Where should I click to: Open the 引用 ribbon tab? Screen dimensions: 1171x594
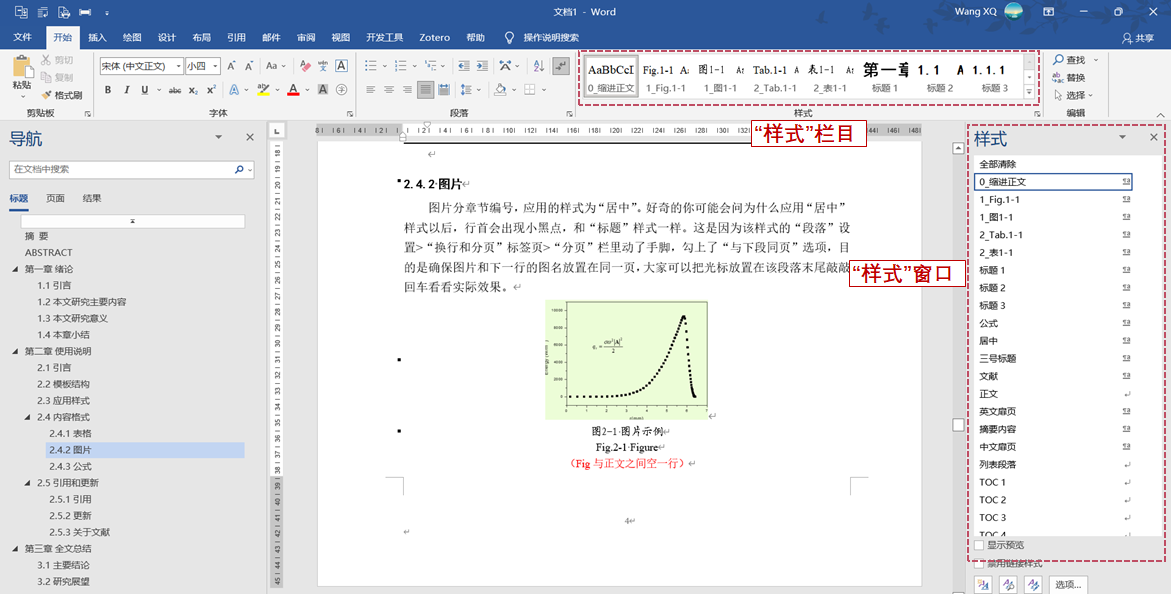click(236, 37)
